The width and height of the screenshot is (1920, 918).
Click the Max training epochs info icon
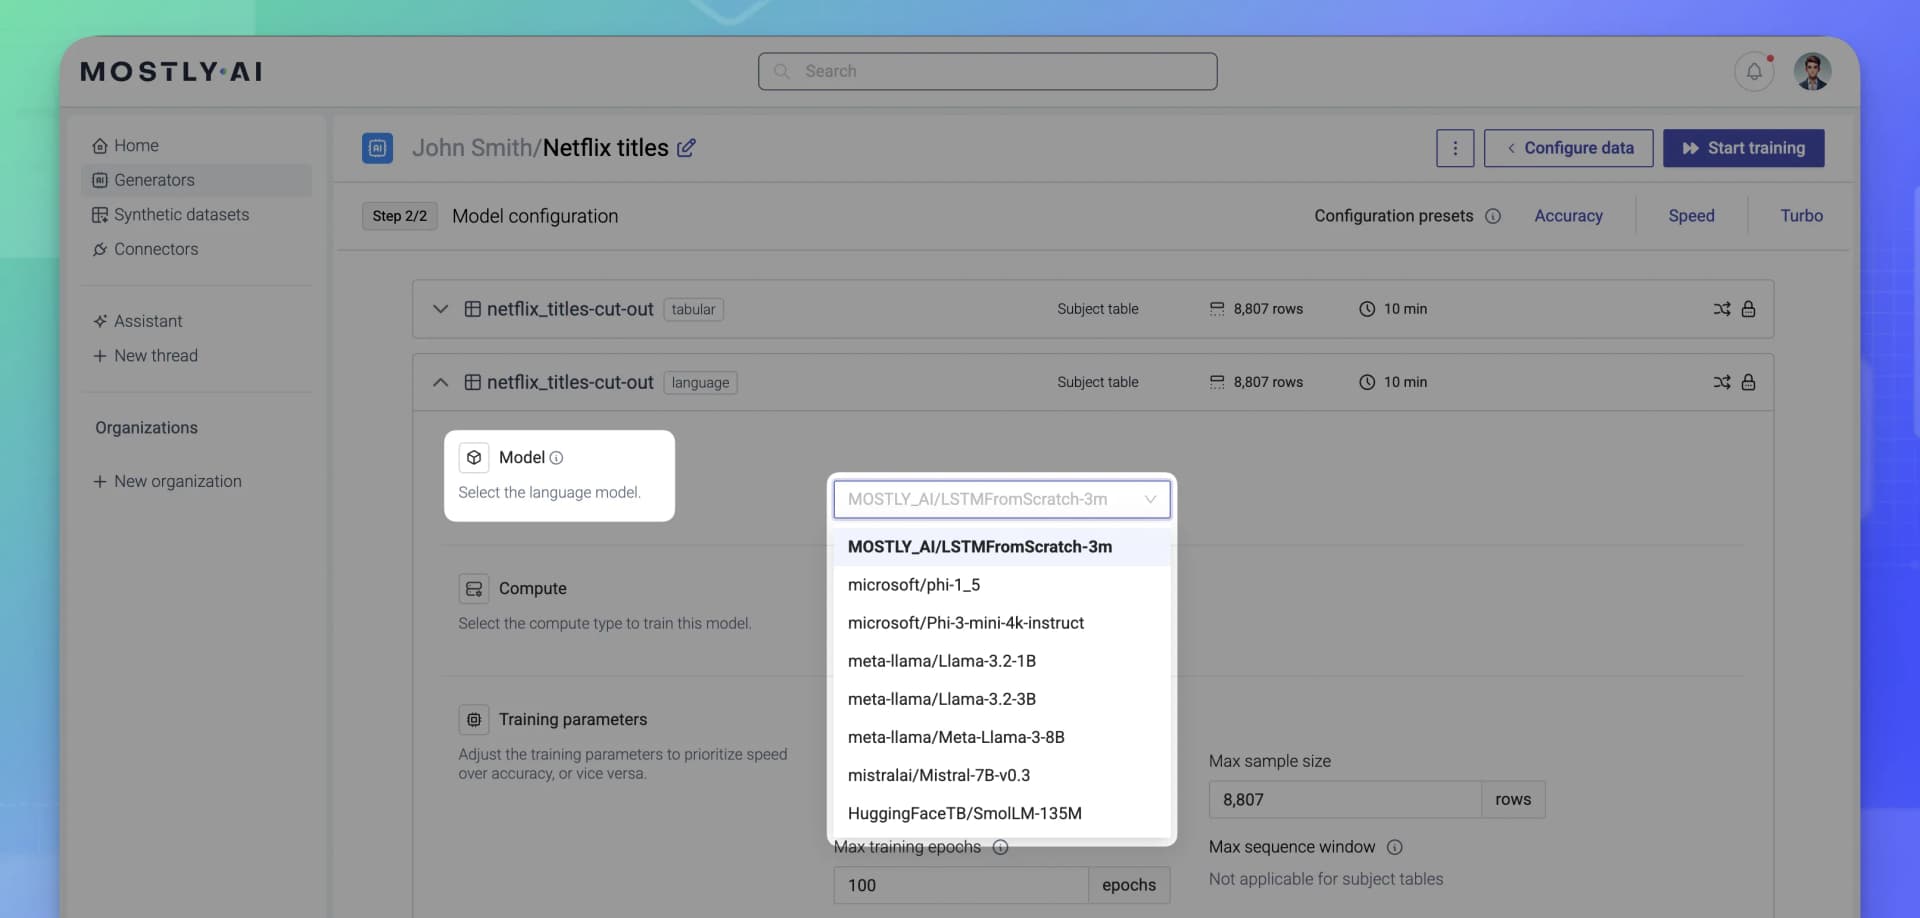[1000, 847]
